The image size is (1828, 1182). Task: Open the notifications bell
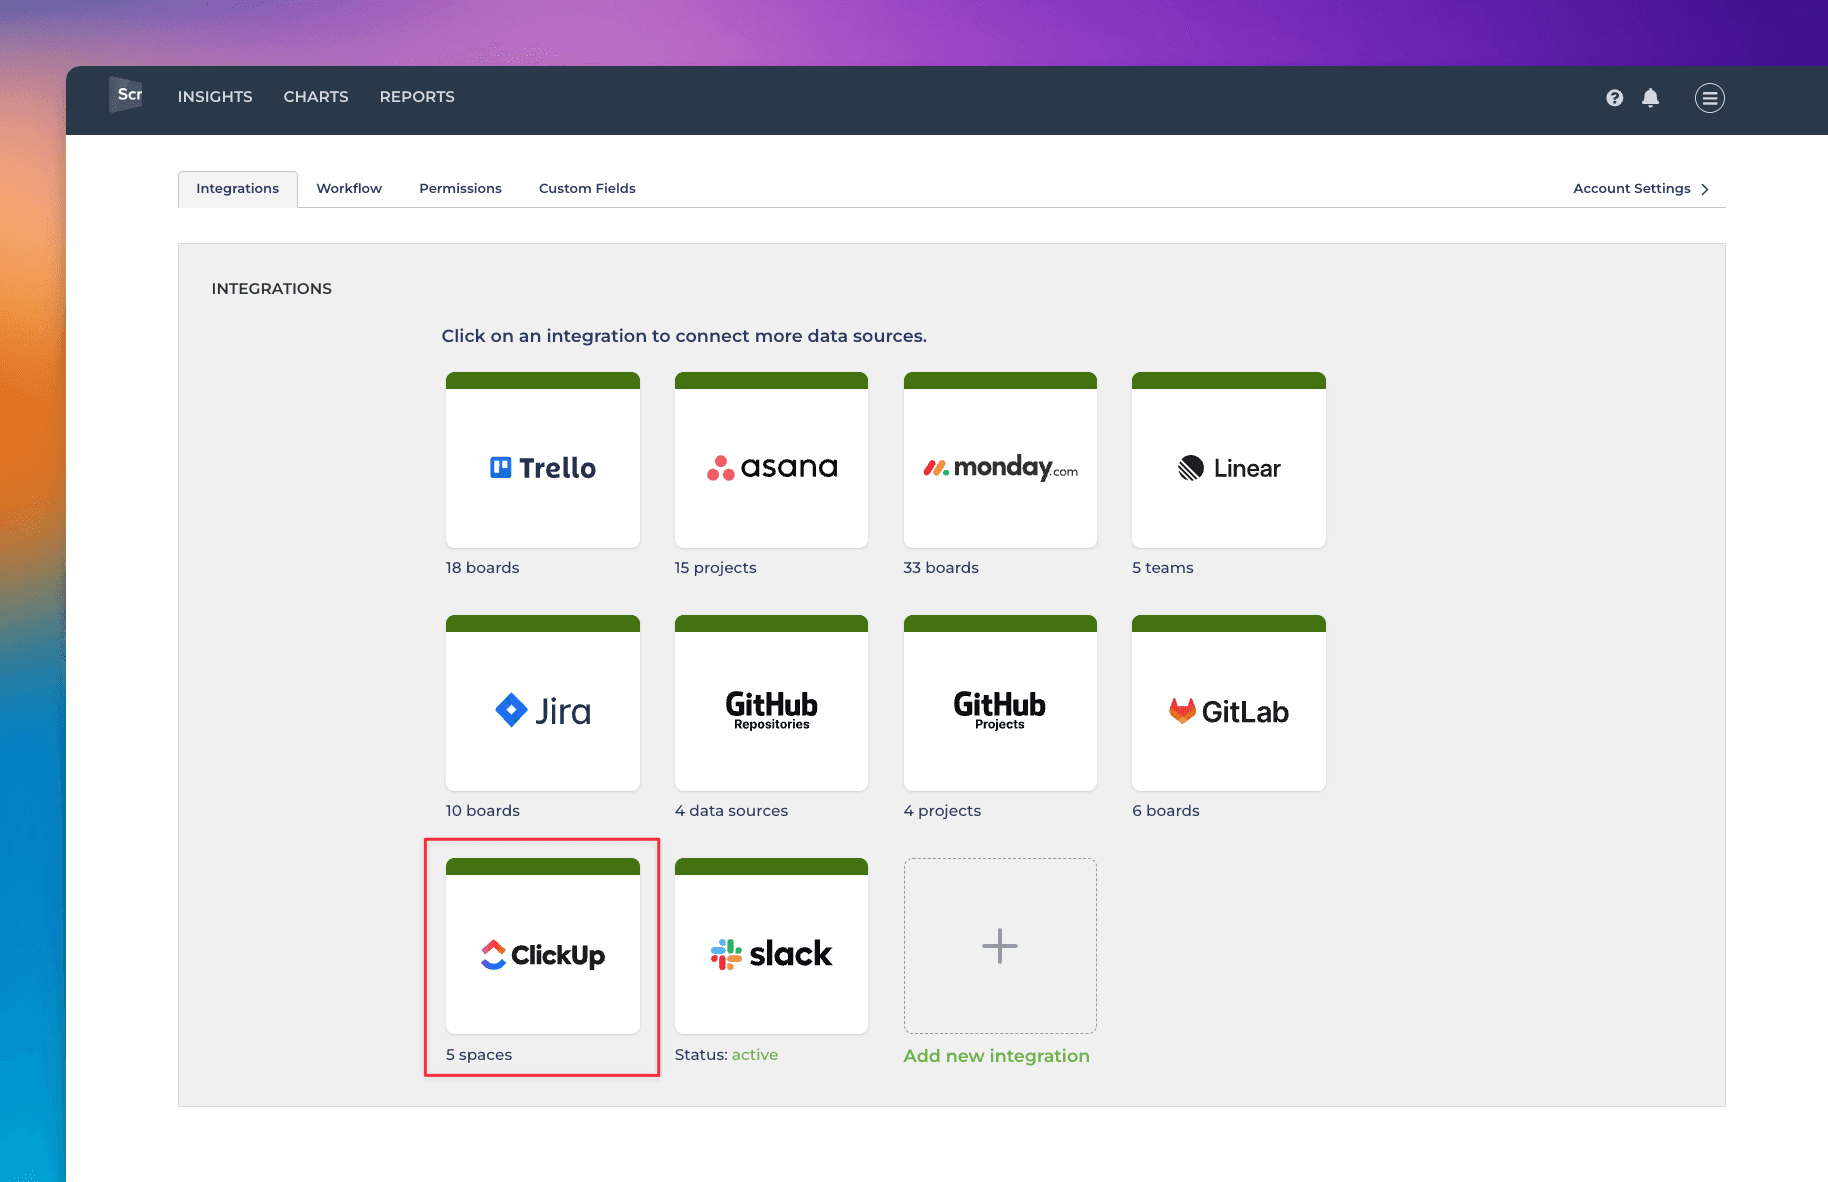point(1650,98)
